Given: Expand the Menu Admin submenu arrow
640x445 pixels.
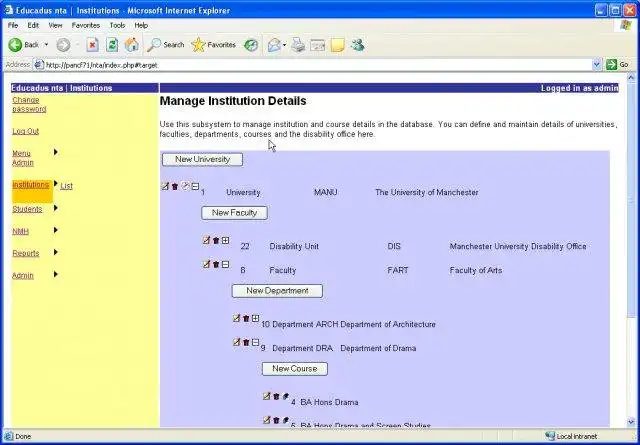Looking at the screenshot, I should point(56,152).
